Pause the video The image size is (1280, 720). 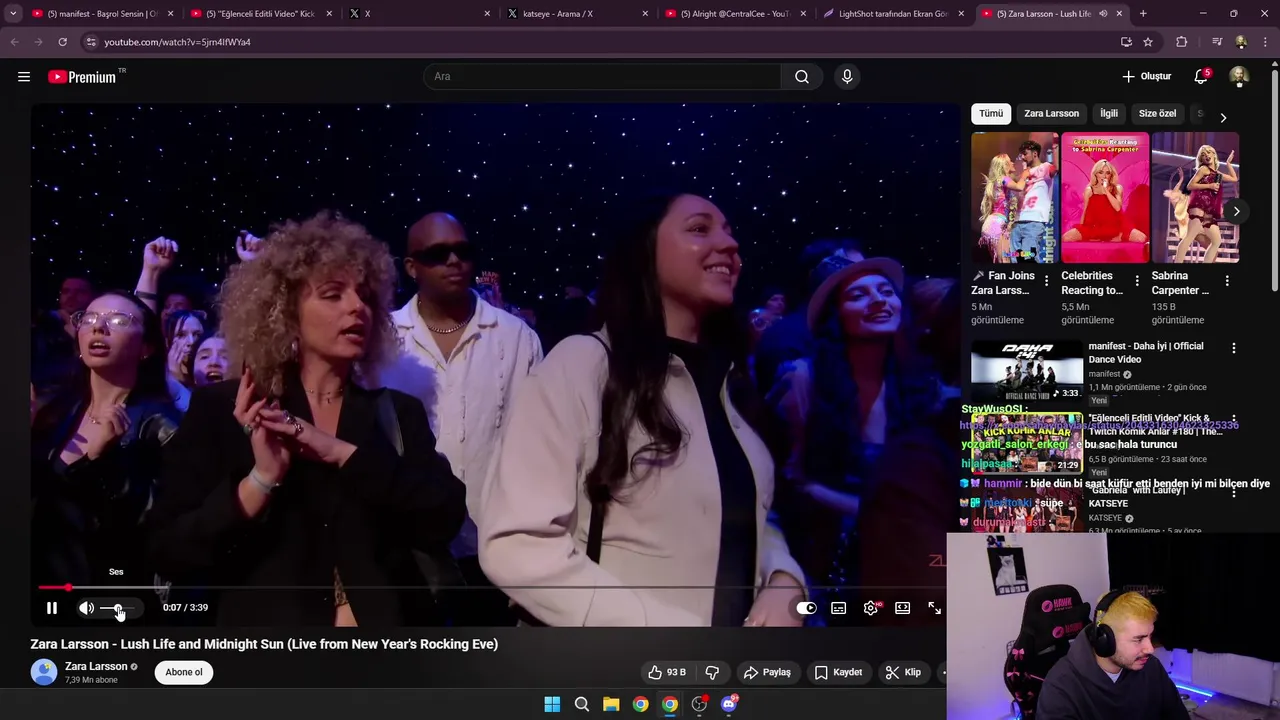point(52,608)
